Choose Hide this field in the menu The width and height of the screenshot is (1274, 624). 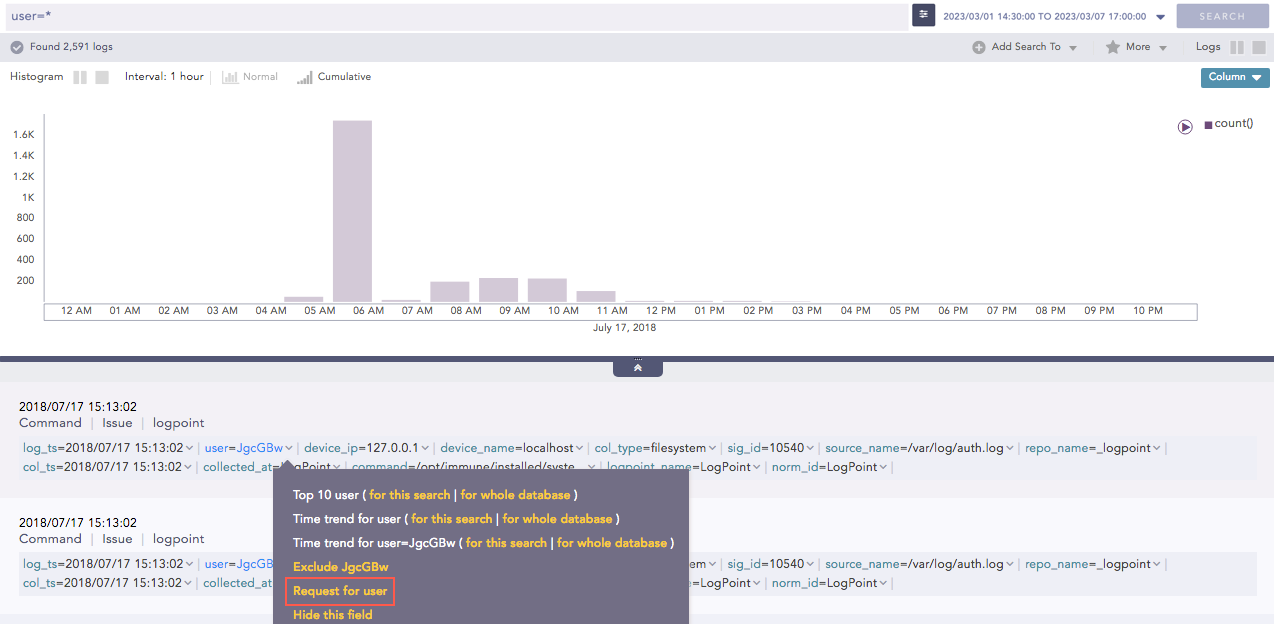(x=333, y=615)
